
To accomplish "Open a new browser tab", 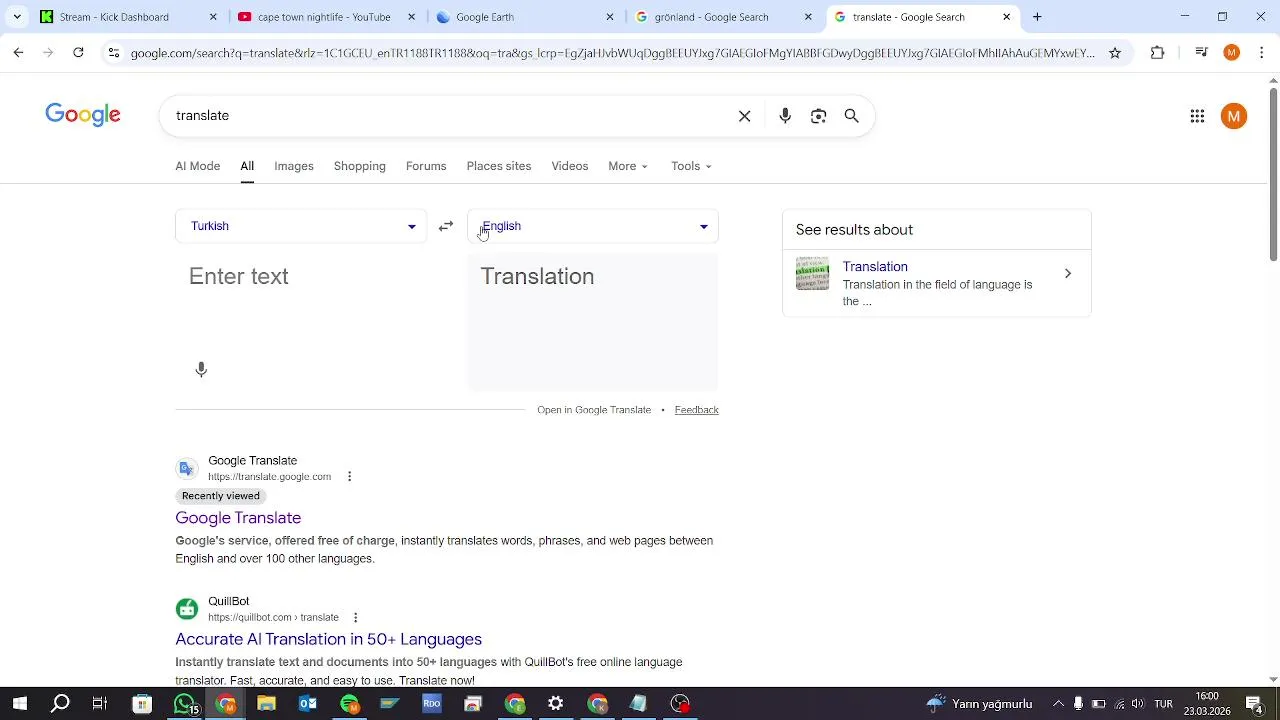I will (1037, 17).
